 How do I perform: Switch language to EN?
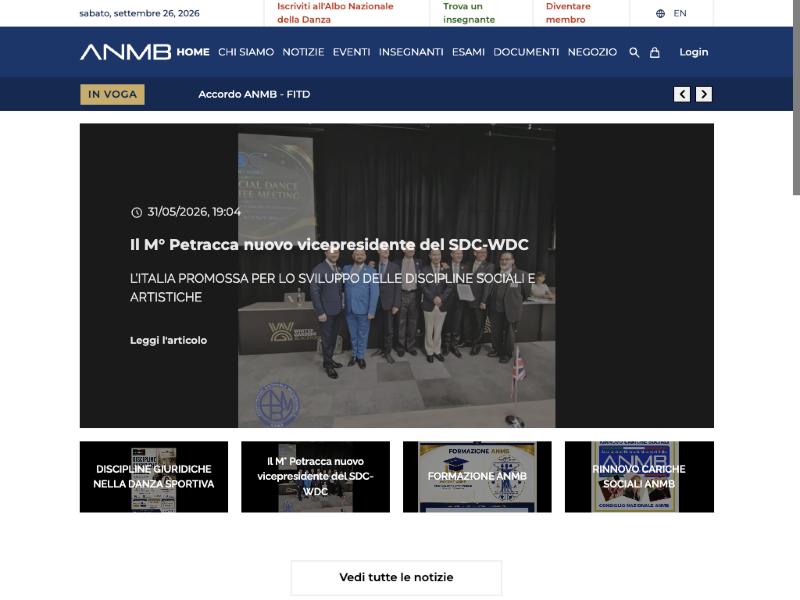tap(680, 13)
